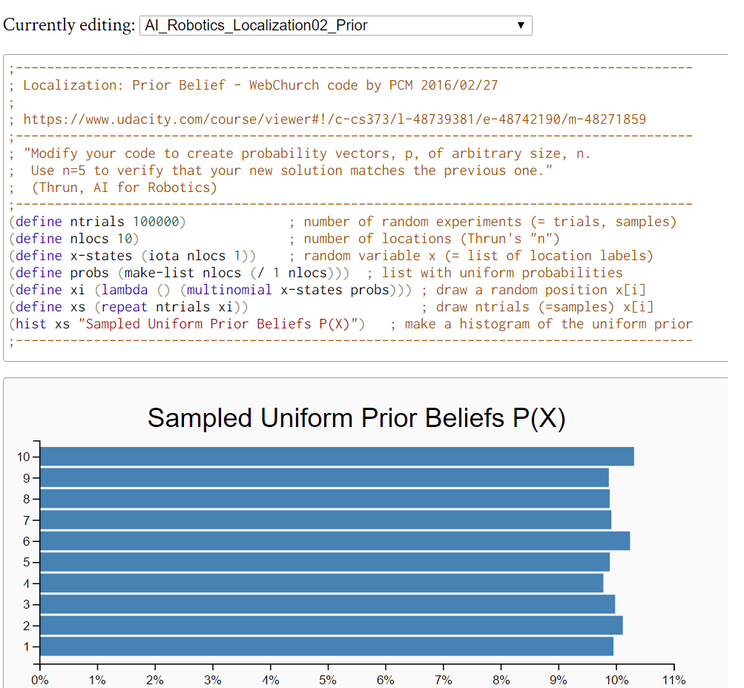Click the 'define nlocs 10' code line
The height and width of the screenshot is (688, 744).
[72, 238]
